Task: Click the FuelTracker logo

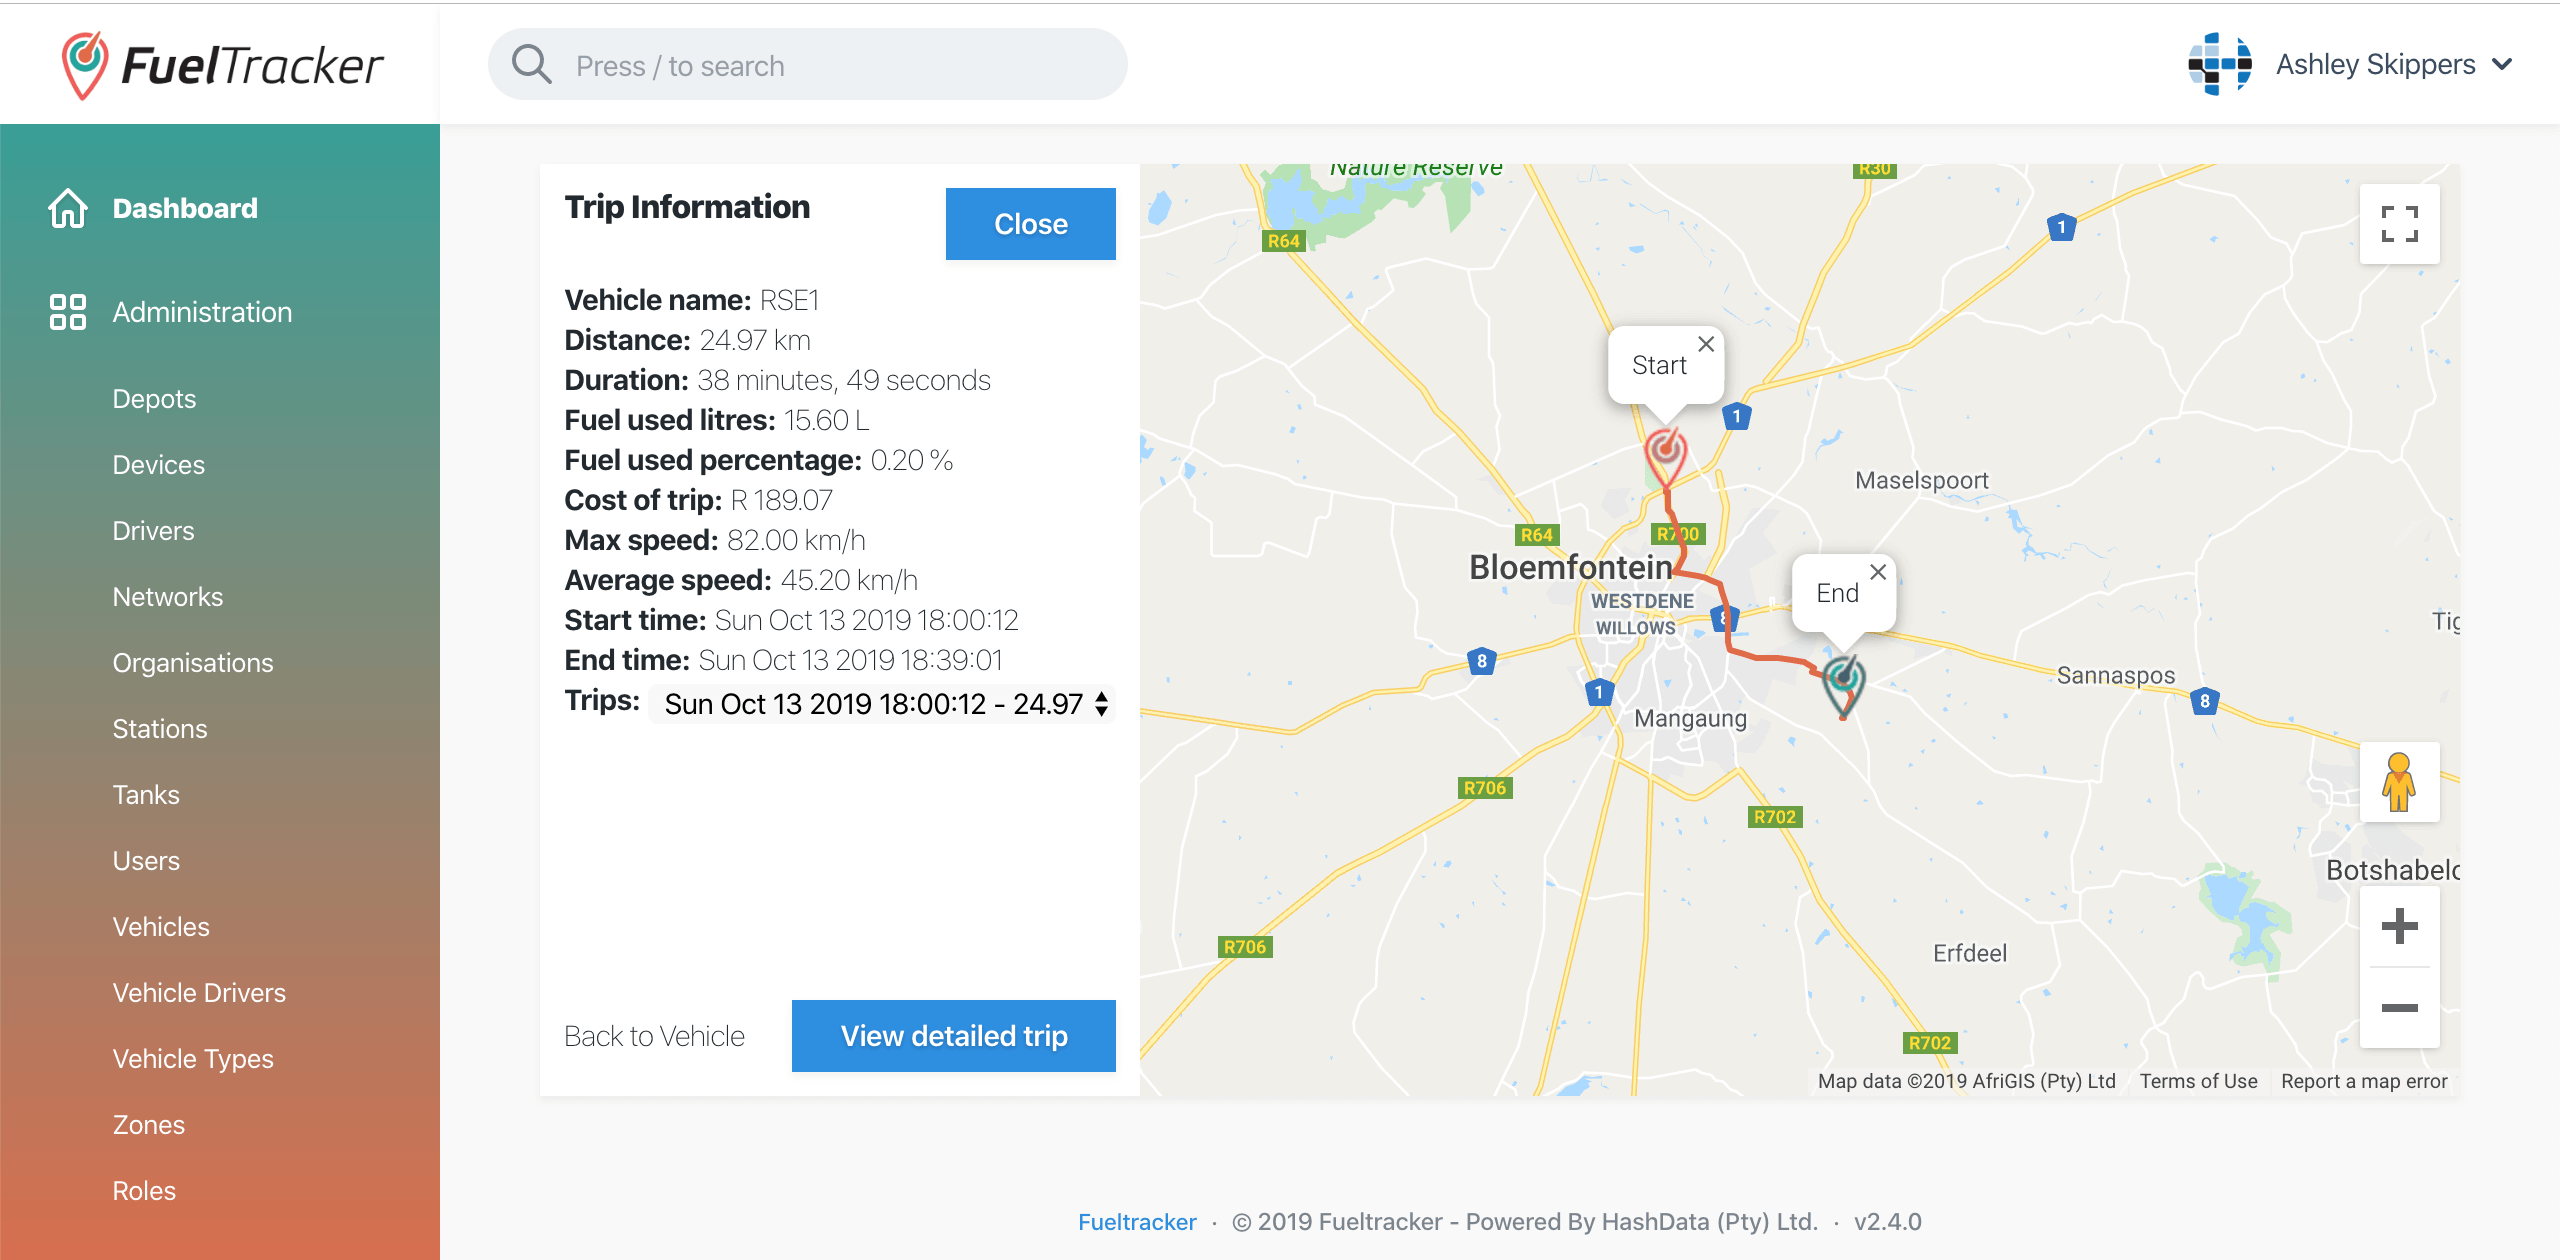Action: (x=222, y=65)
